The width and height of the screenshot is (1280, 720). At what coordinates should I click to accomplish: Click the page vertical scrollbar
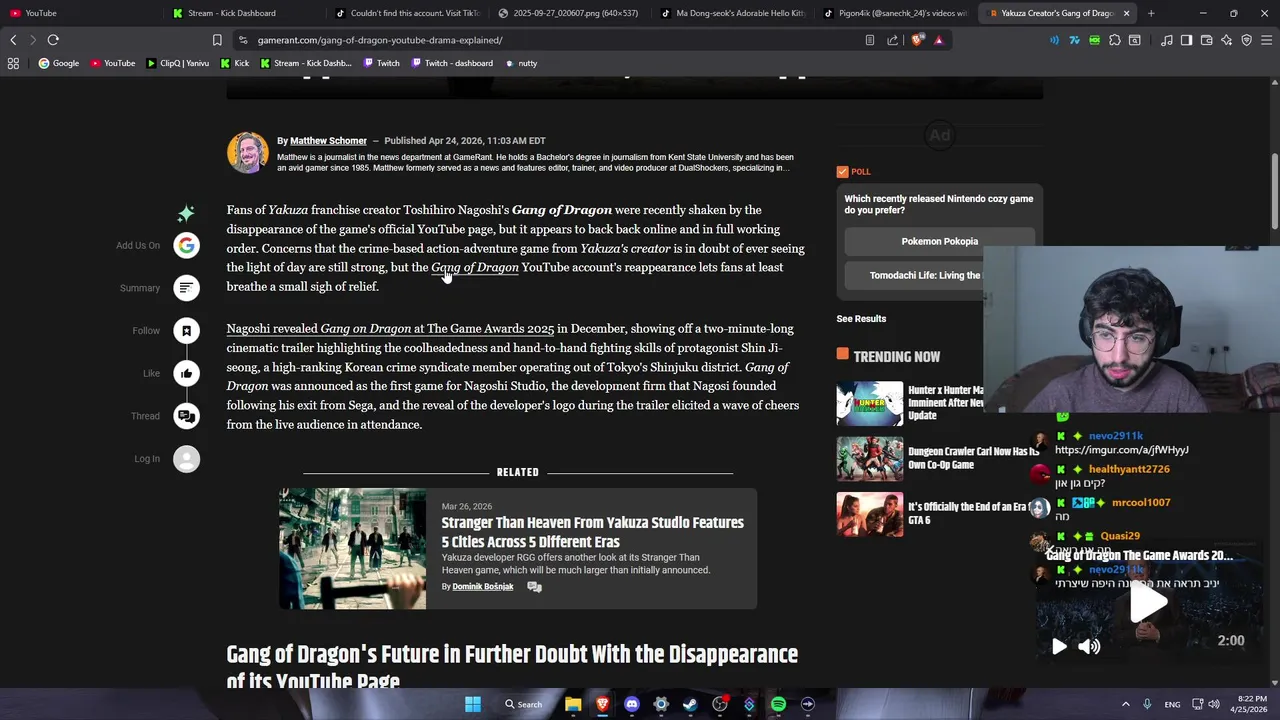tap(1275, 190)
